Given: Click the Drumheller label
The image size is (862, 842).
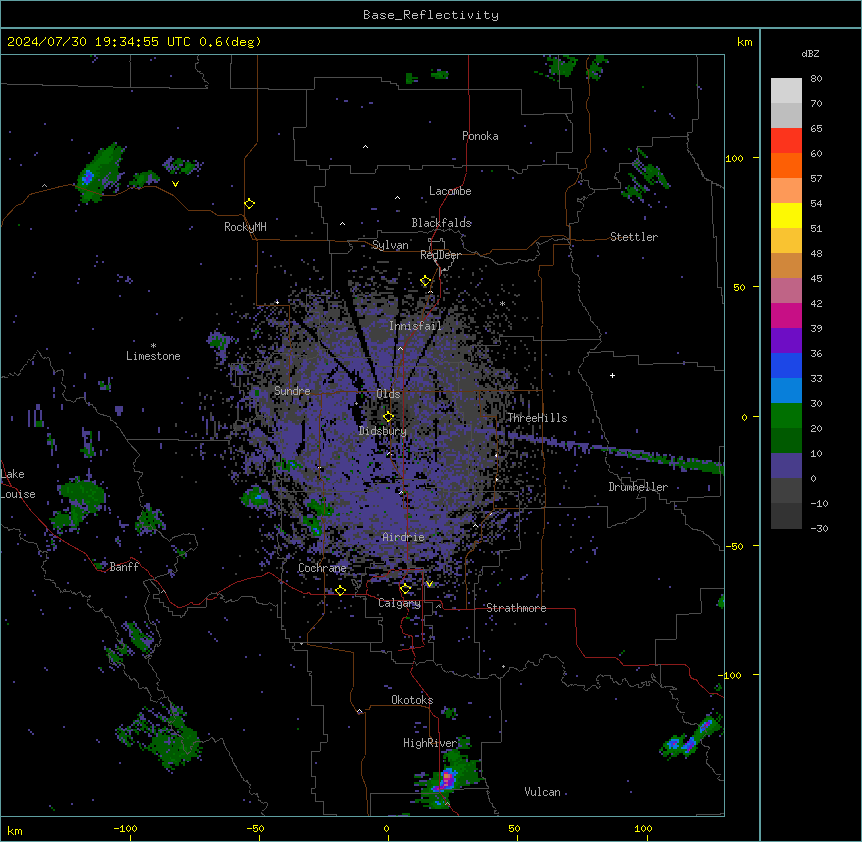Looking at the screenshot, I should 638,487.
